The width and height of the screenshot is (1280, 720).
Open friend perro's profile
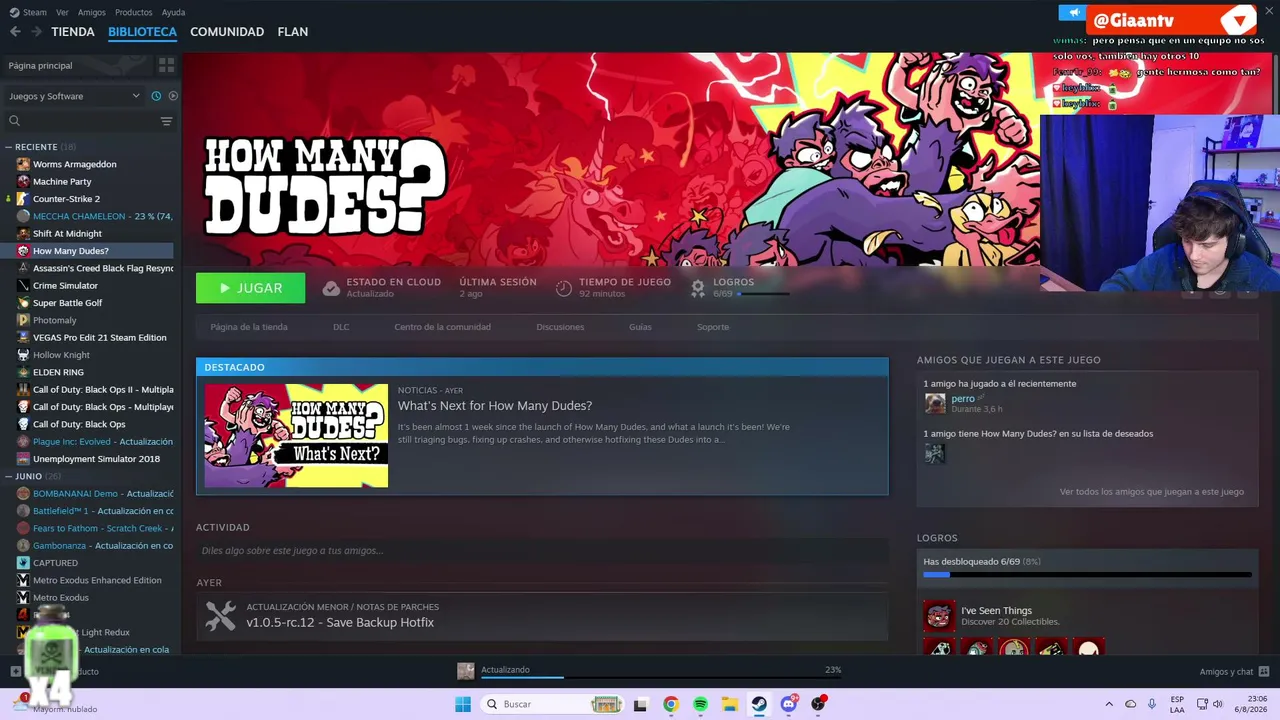click(x=963, y=399)
